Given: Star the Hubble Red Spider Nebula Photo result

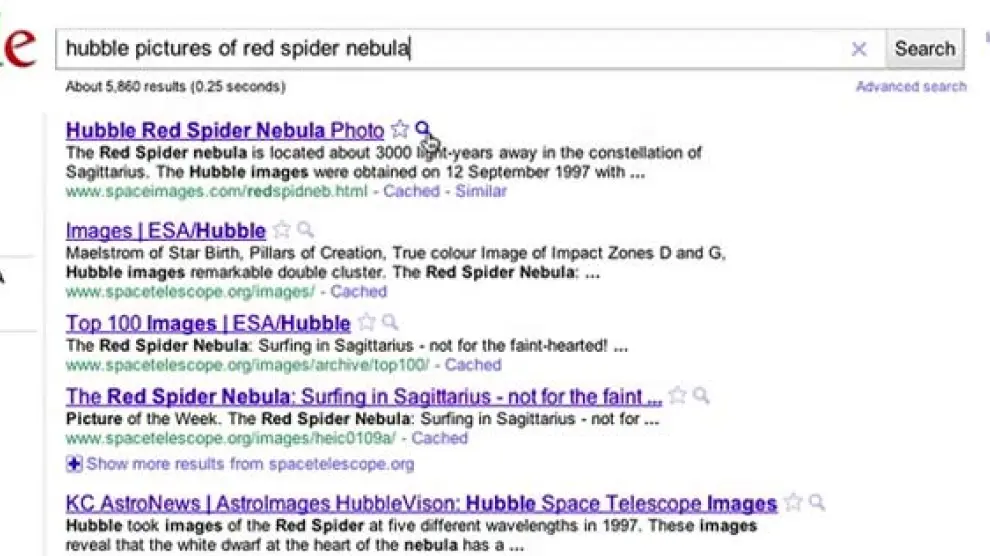Looking at the screenshot, I should pyautogui.click(x=400, y=130).
